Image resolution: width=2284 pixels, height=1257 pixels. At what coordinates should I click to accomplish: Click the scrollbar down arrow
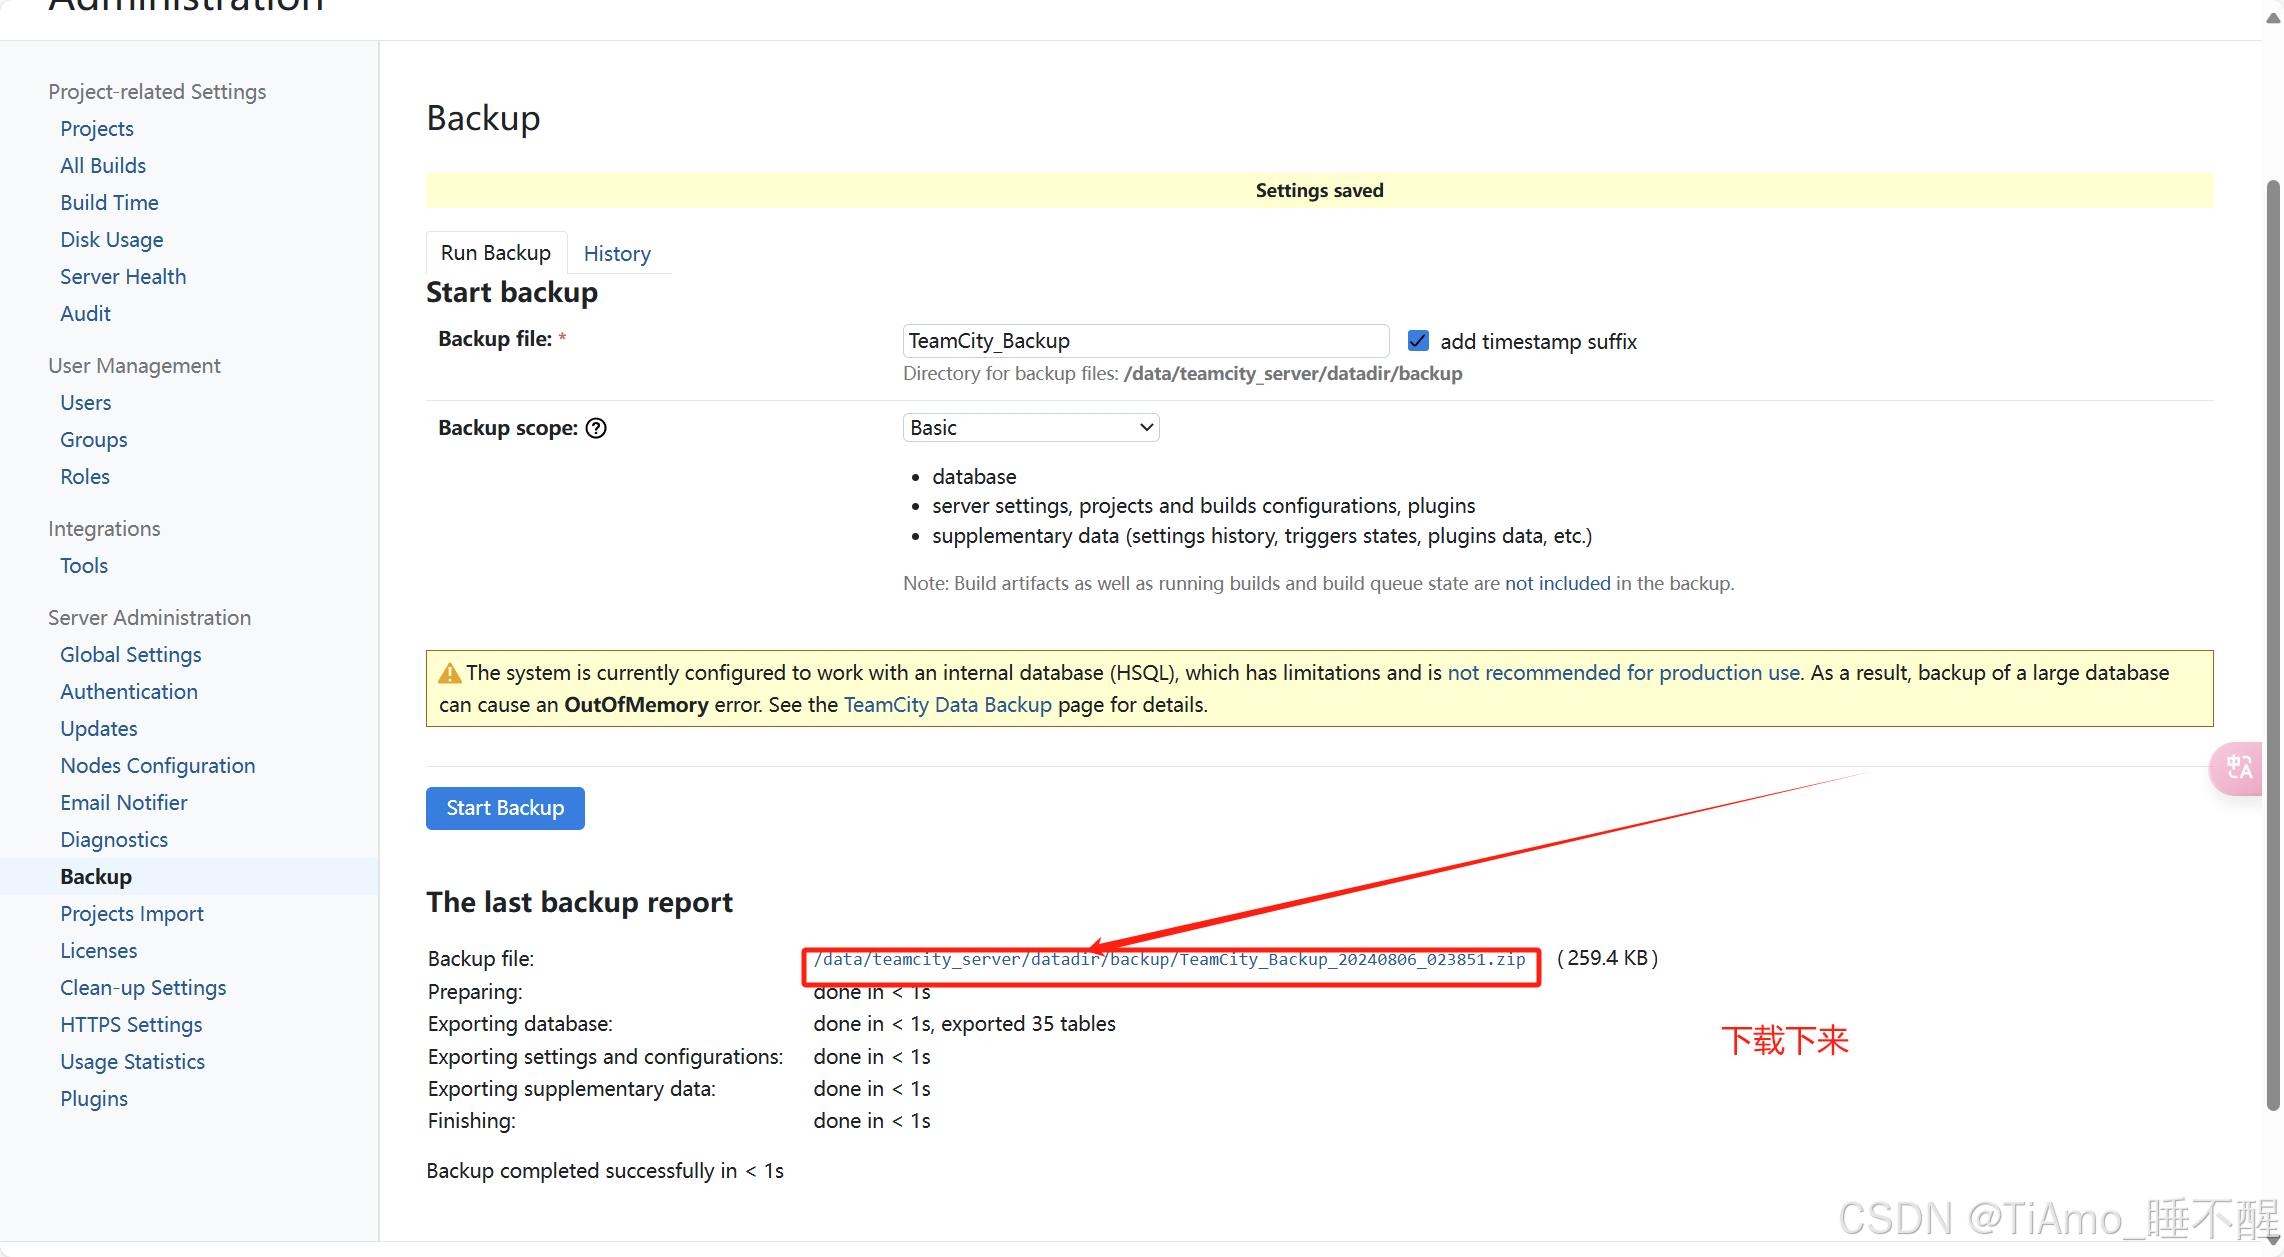point(2273,1240)
